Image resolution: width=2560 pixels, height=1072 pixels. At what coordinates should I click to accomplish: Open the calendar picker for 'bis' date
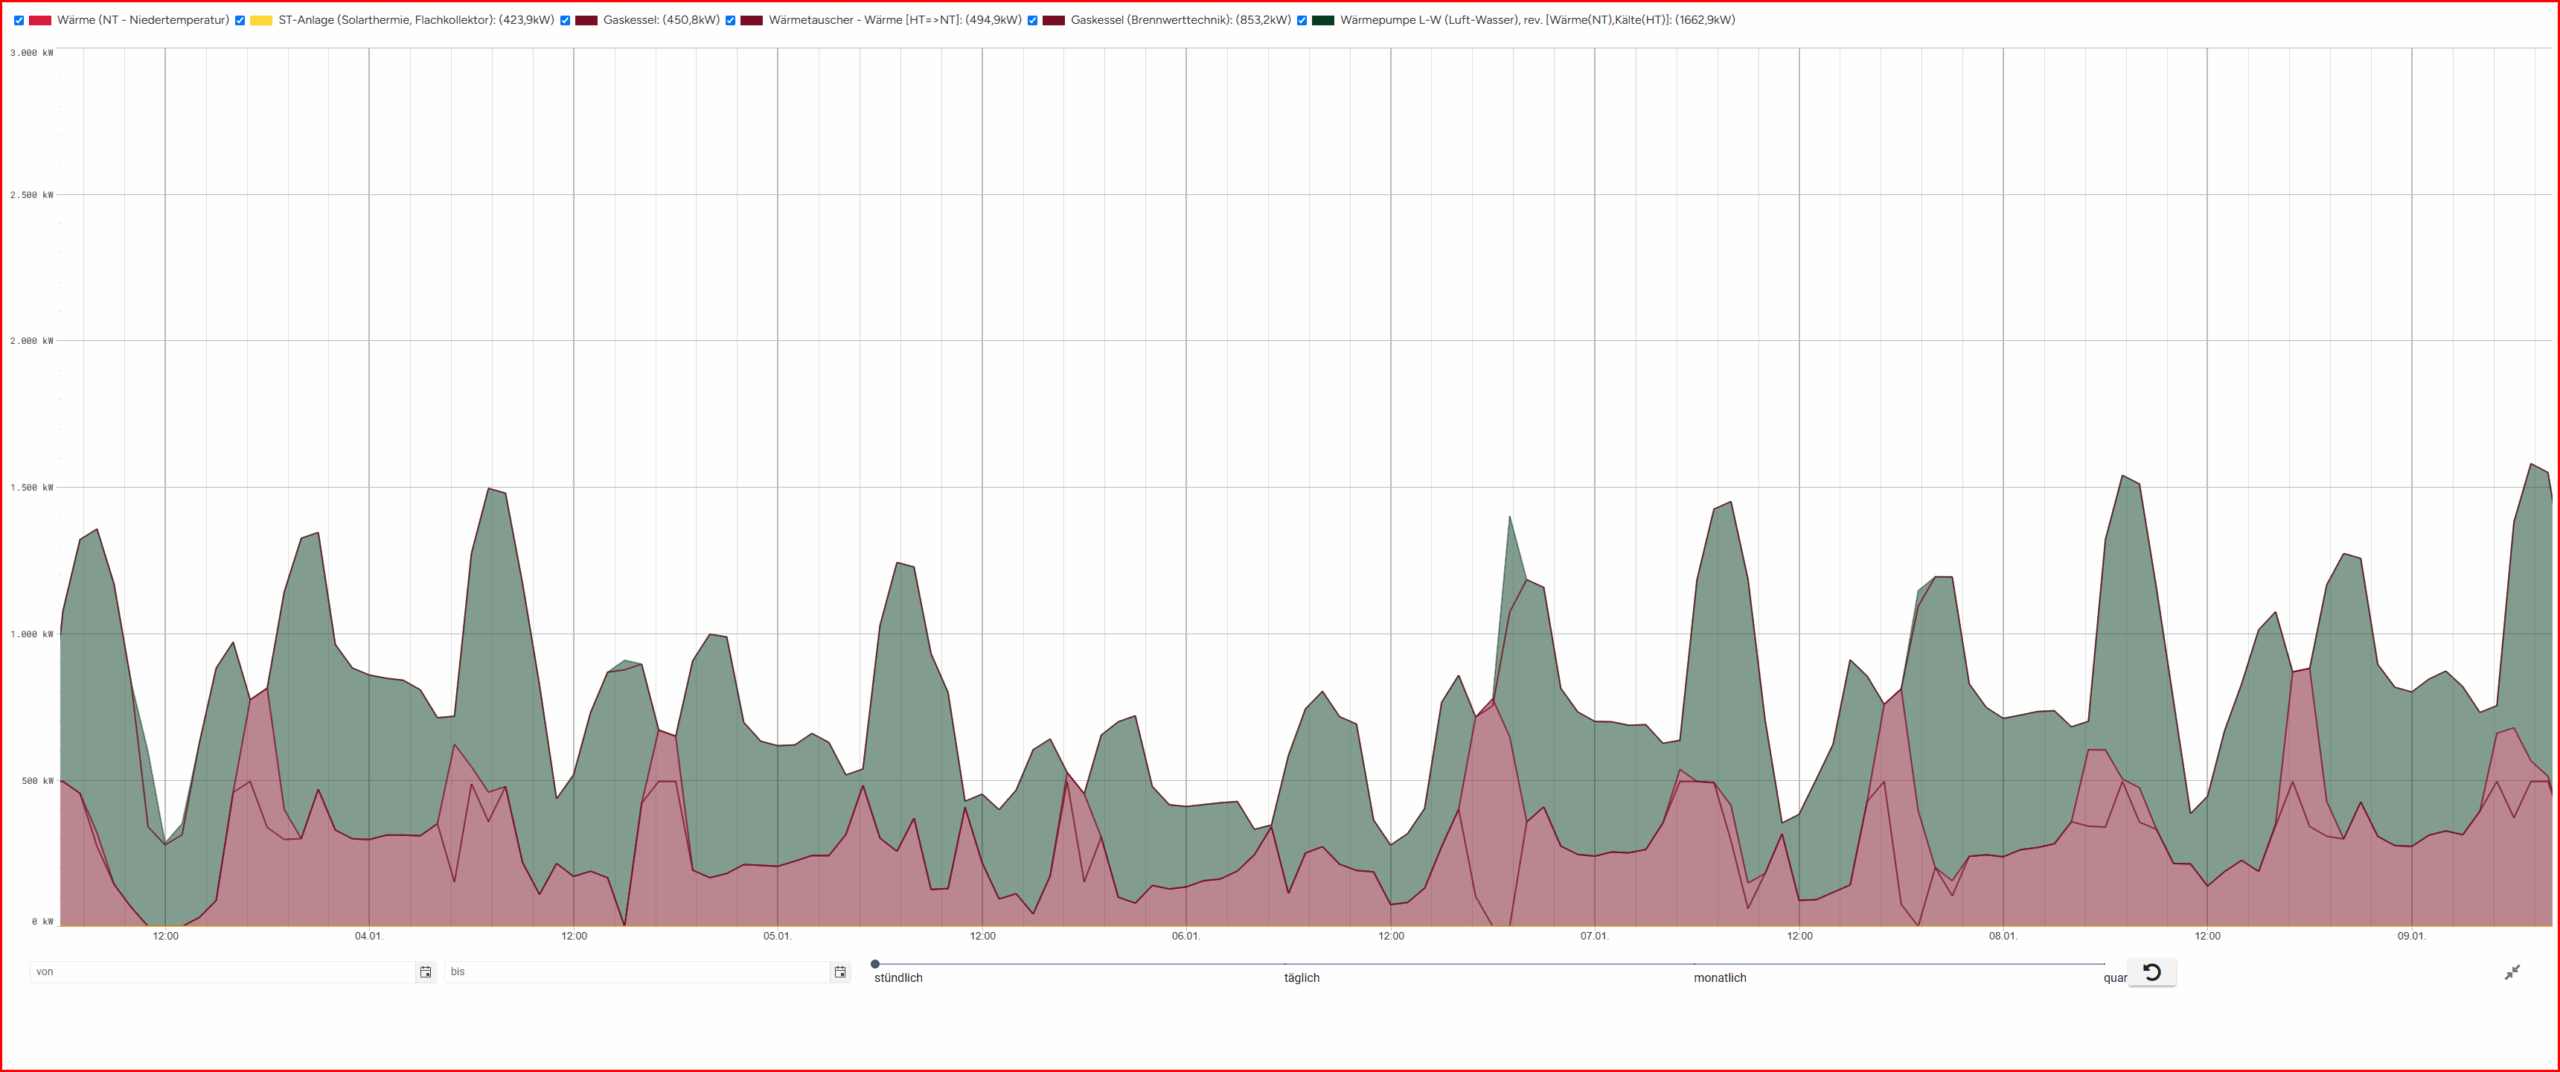(x=840, y=972)
